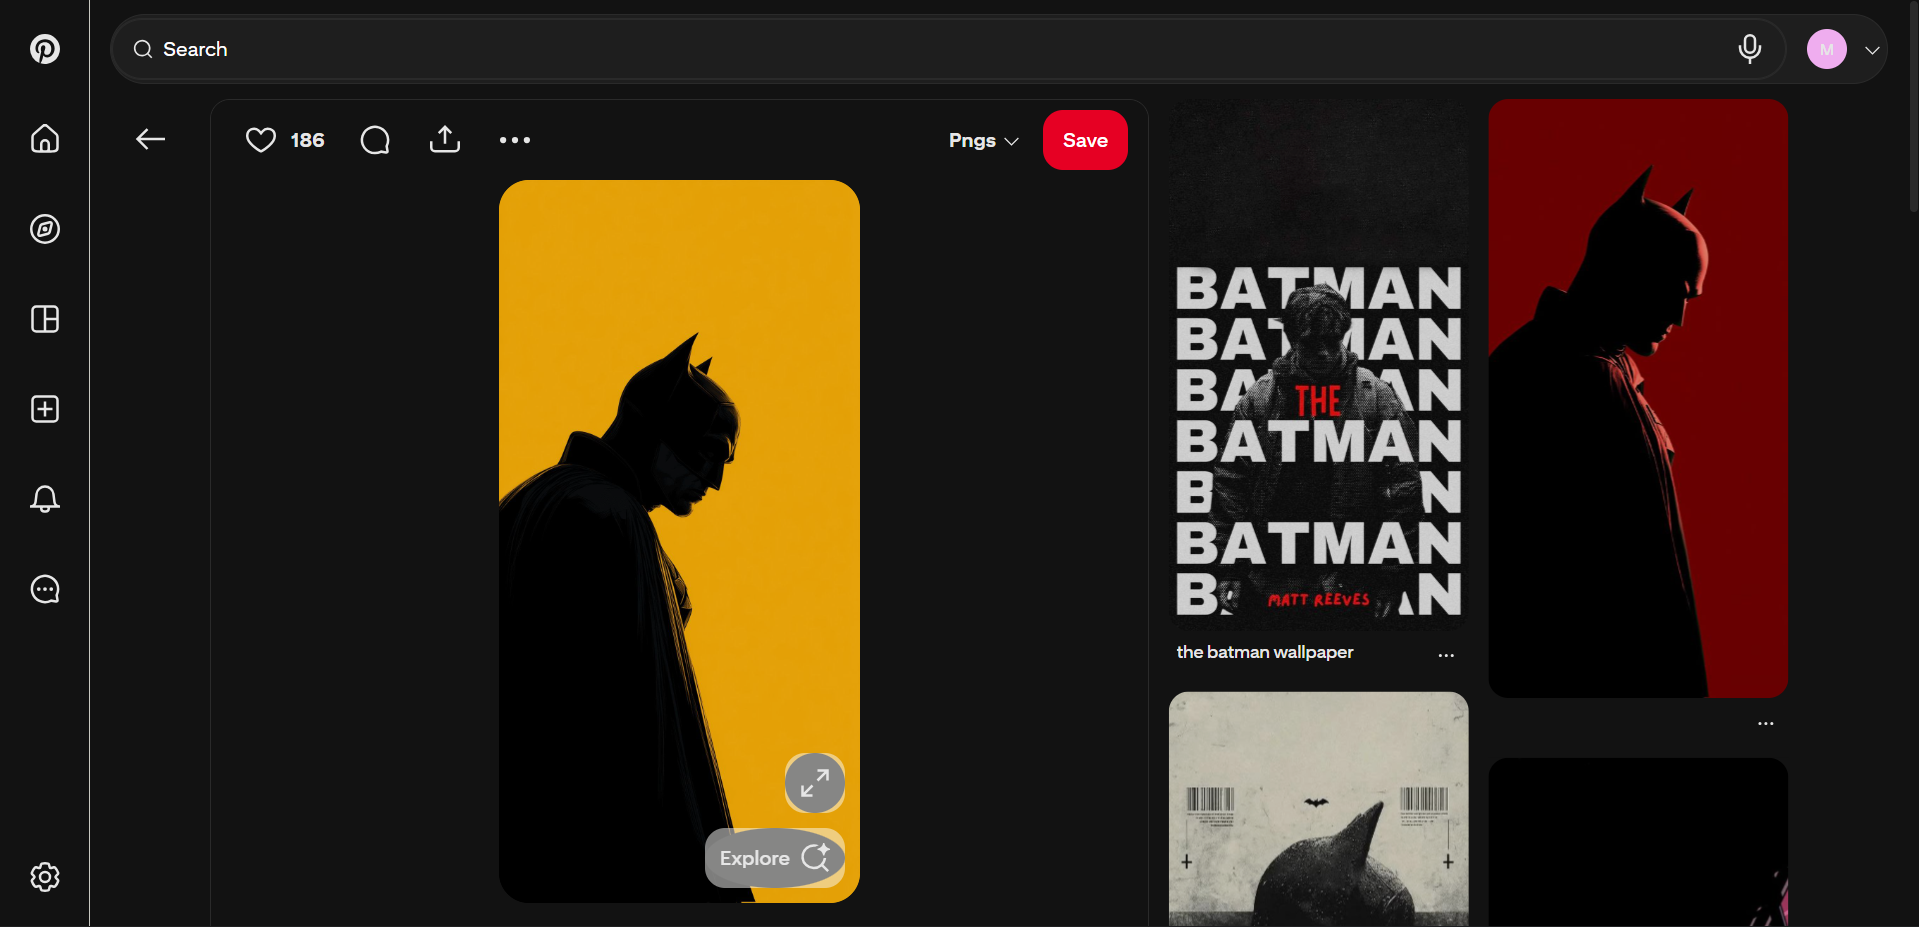Open 'the batman wallpaper' pin link

click(x=1263, y=651)
